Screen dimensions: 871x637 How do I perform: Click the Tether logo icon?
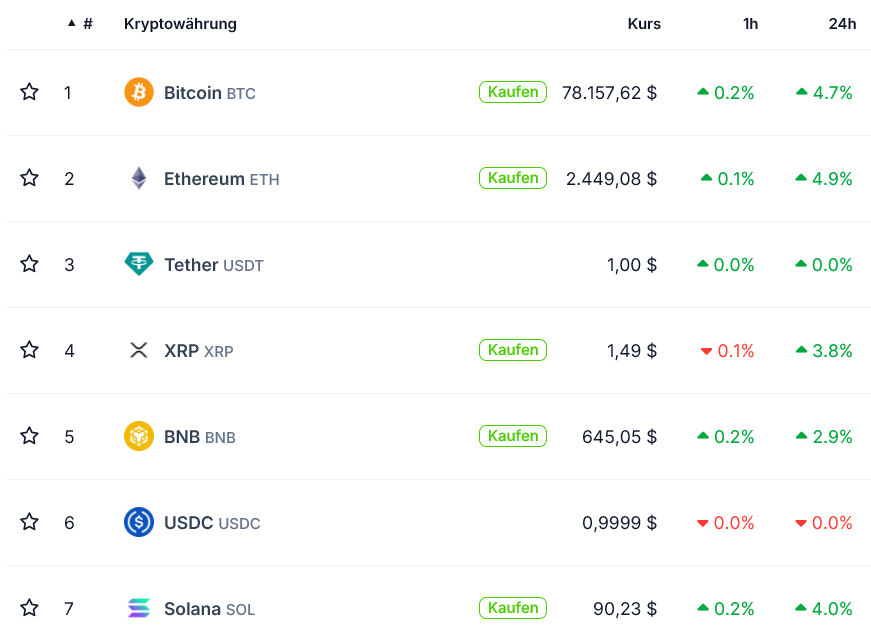pos(139,265)
